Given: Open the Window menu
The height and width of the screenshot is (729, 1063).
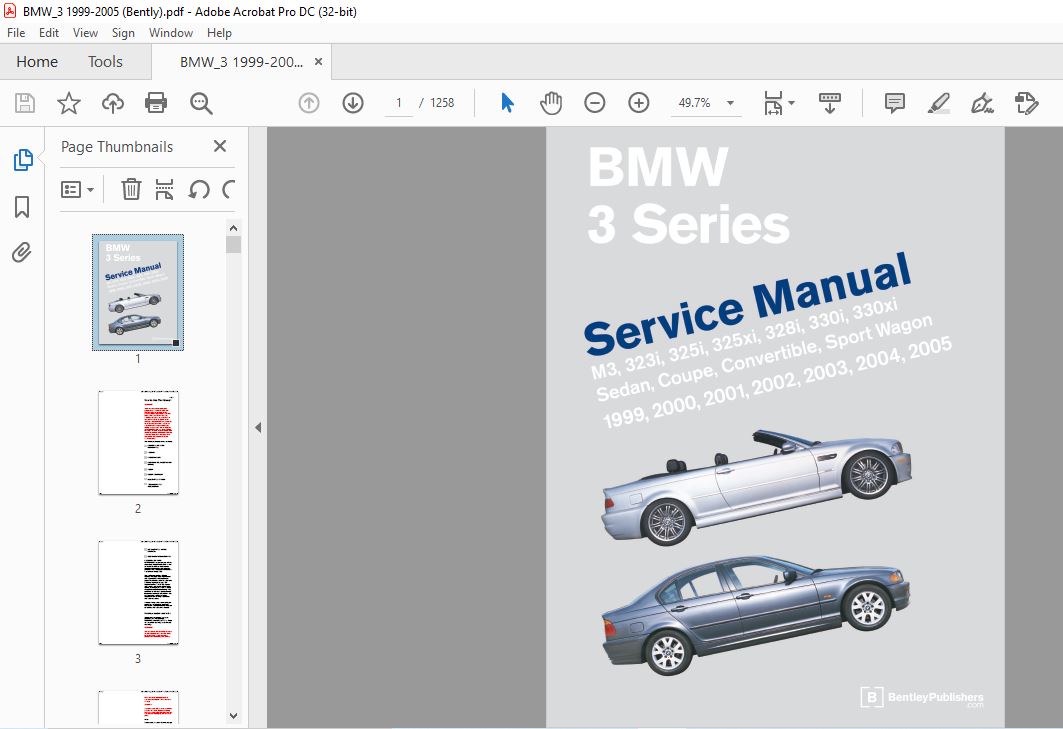Looking at the screenshot, I should click(171, 33).
